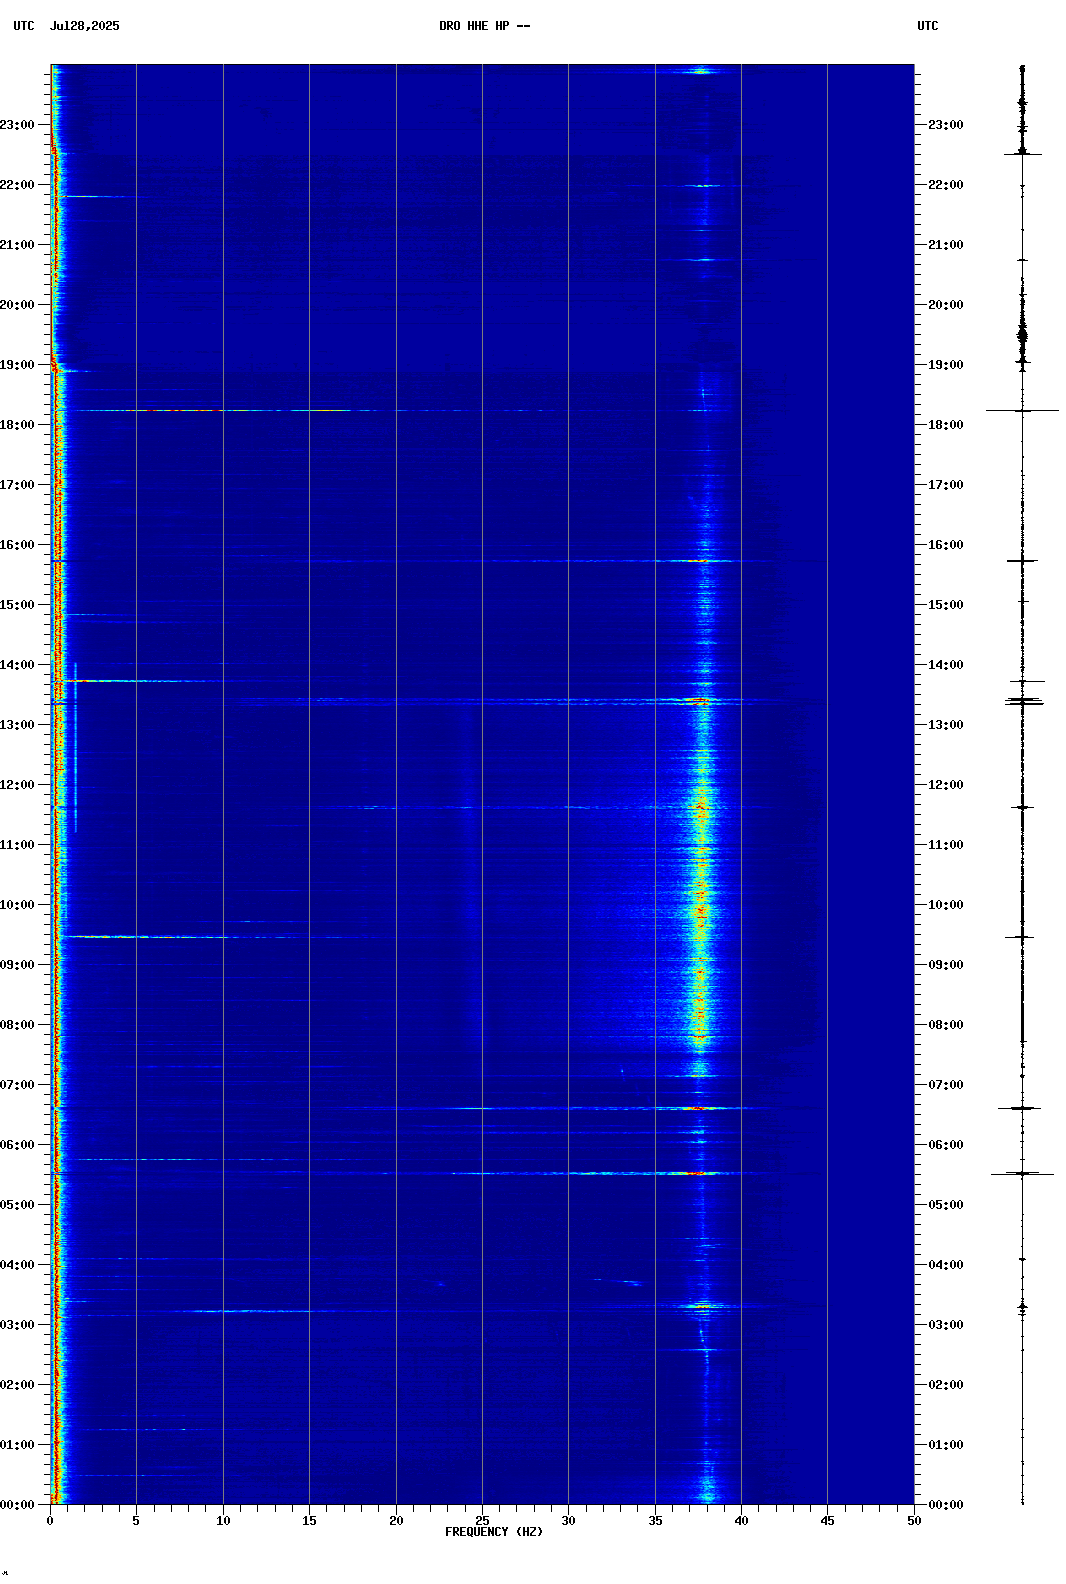Click the 0 tick label on frequency axis
Screen dimensions: 1066x1584
pyautogui.click(x=50, y=1521)
